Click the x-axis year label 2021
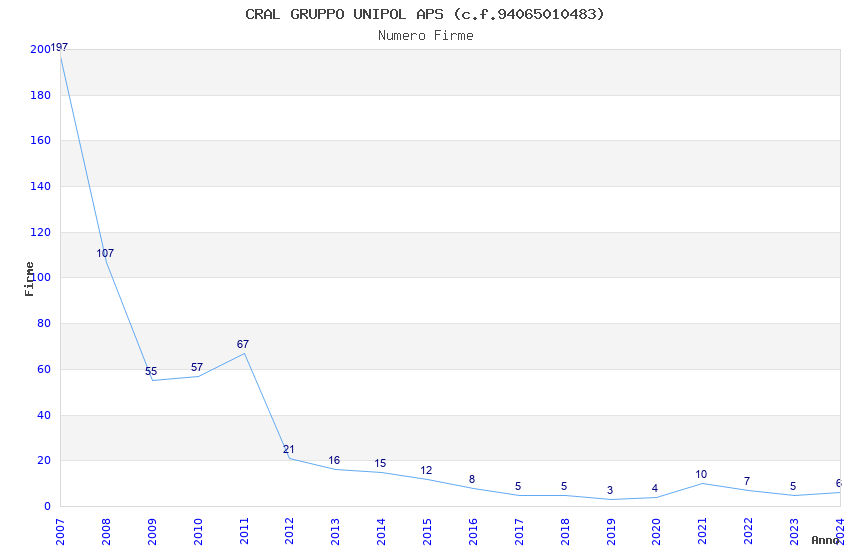Screen dimensions: 850x550 703,532
